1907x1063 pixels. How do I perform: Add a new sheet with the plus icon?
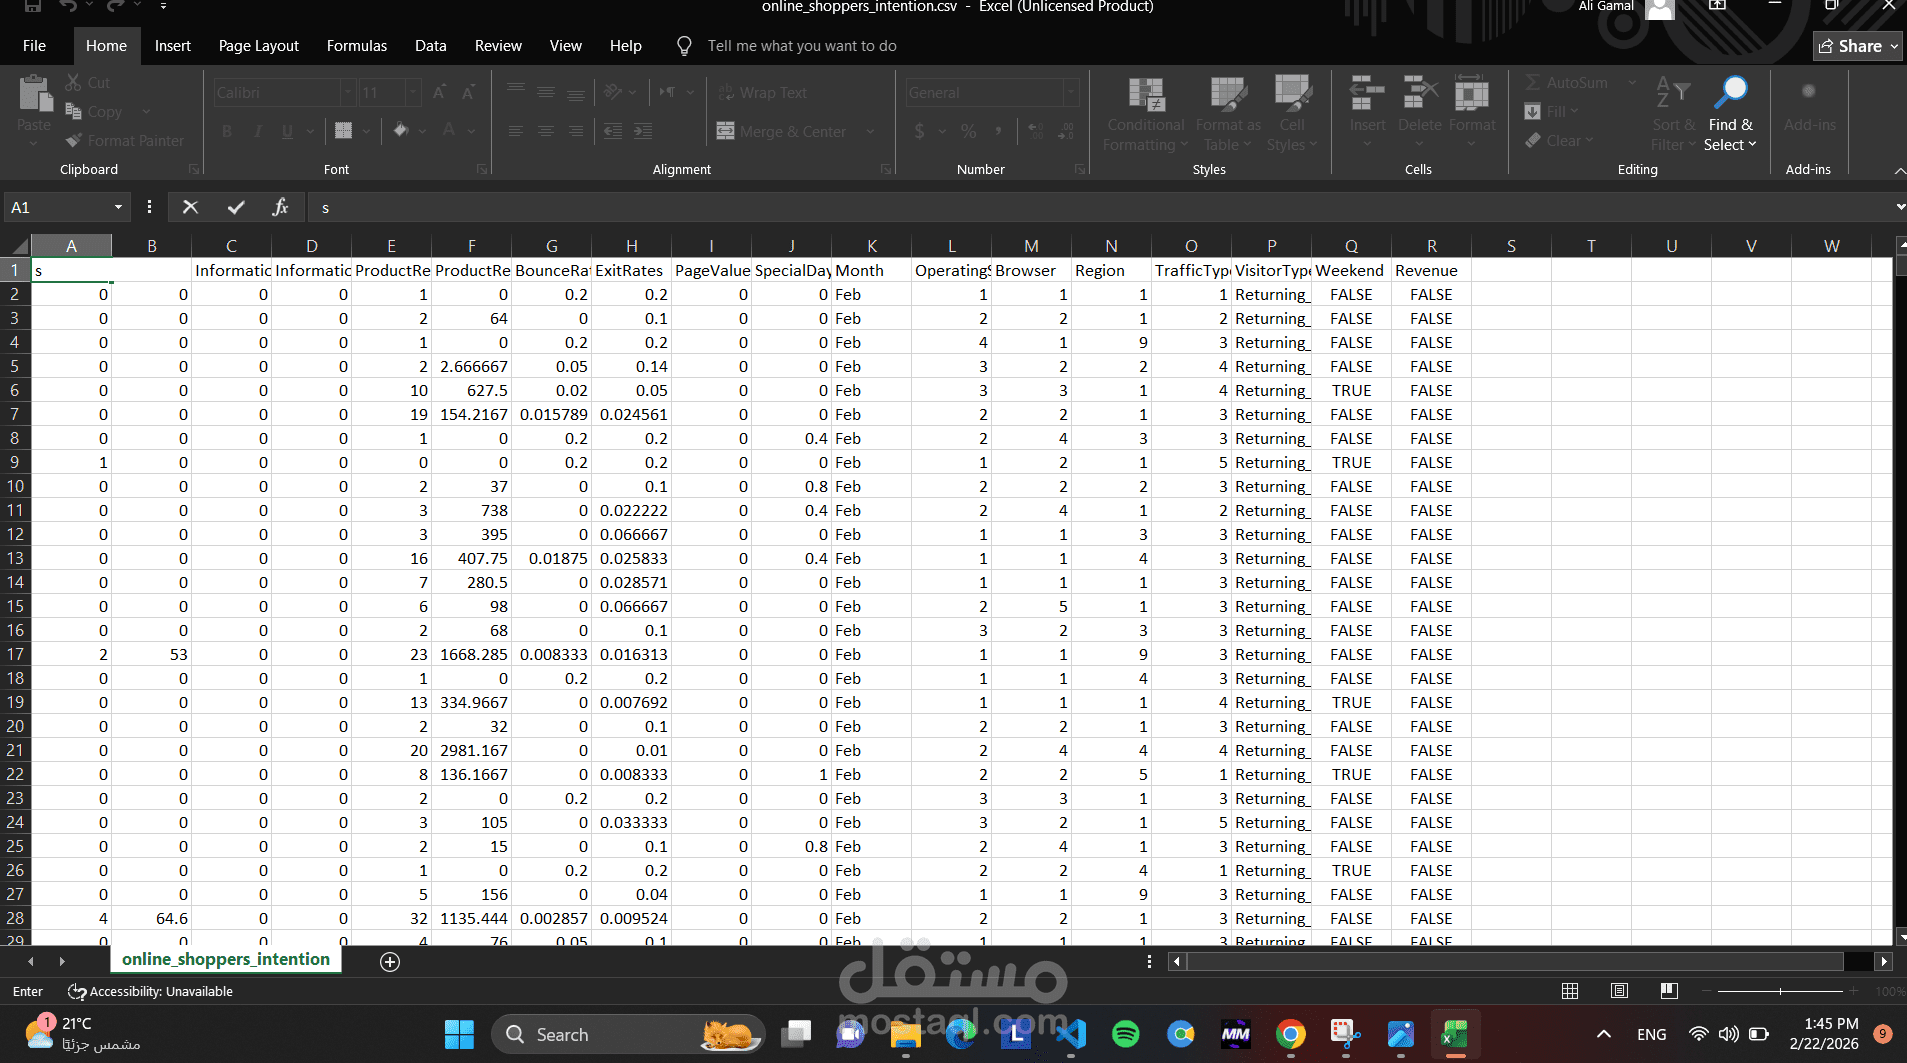[390, 961]
